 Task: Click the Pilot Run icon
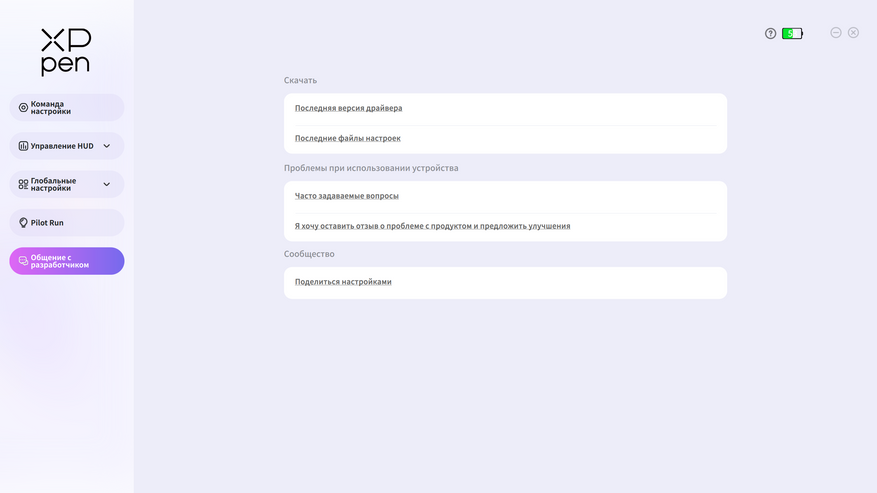(23, 223)
